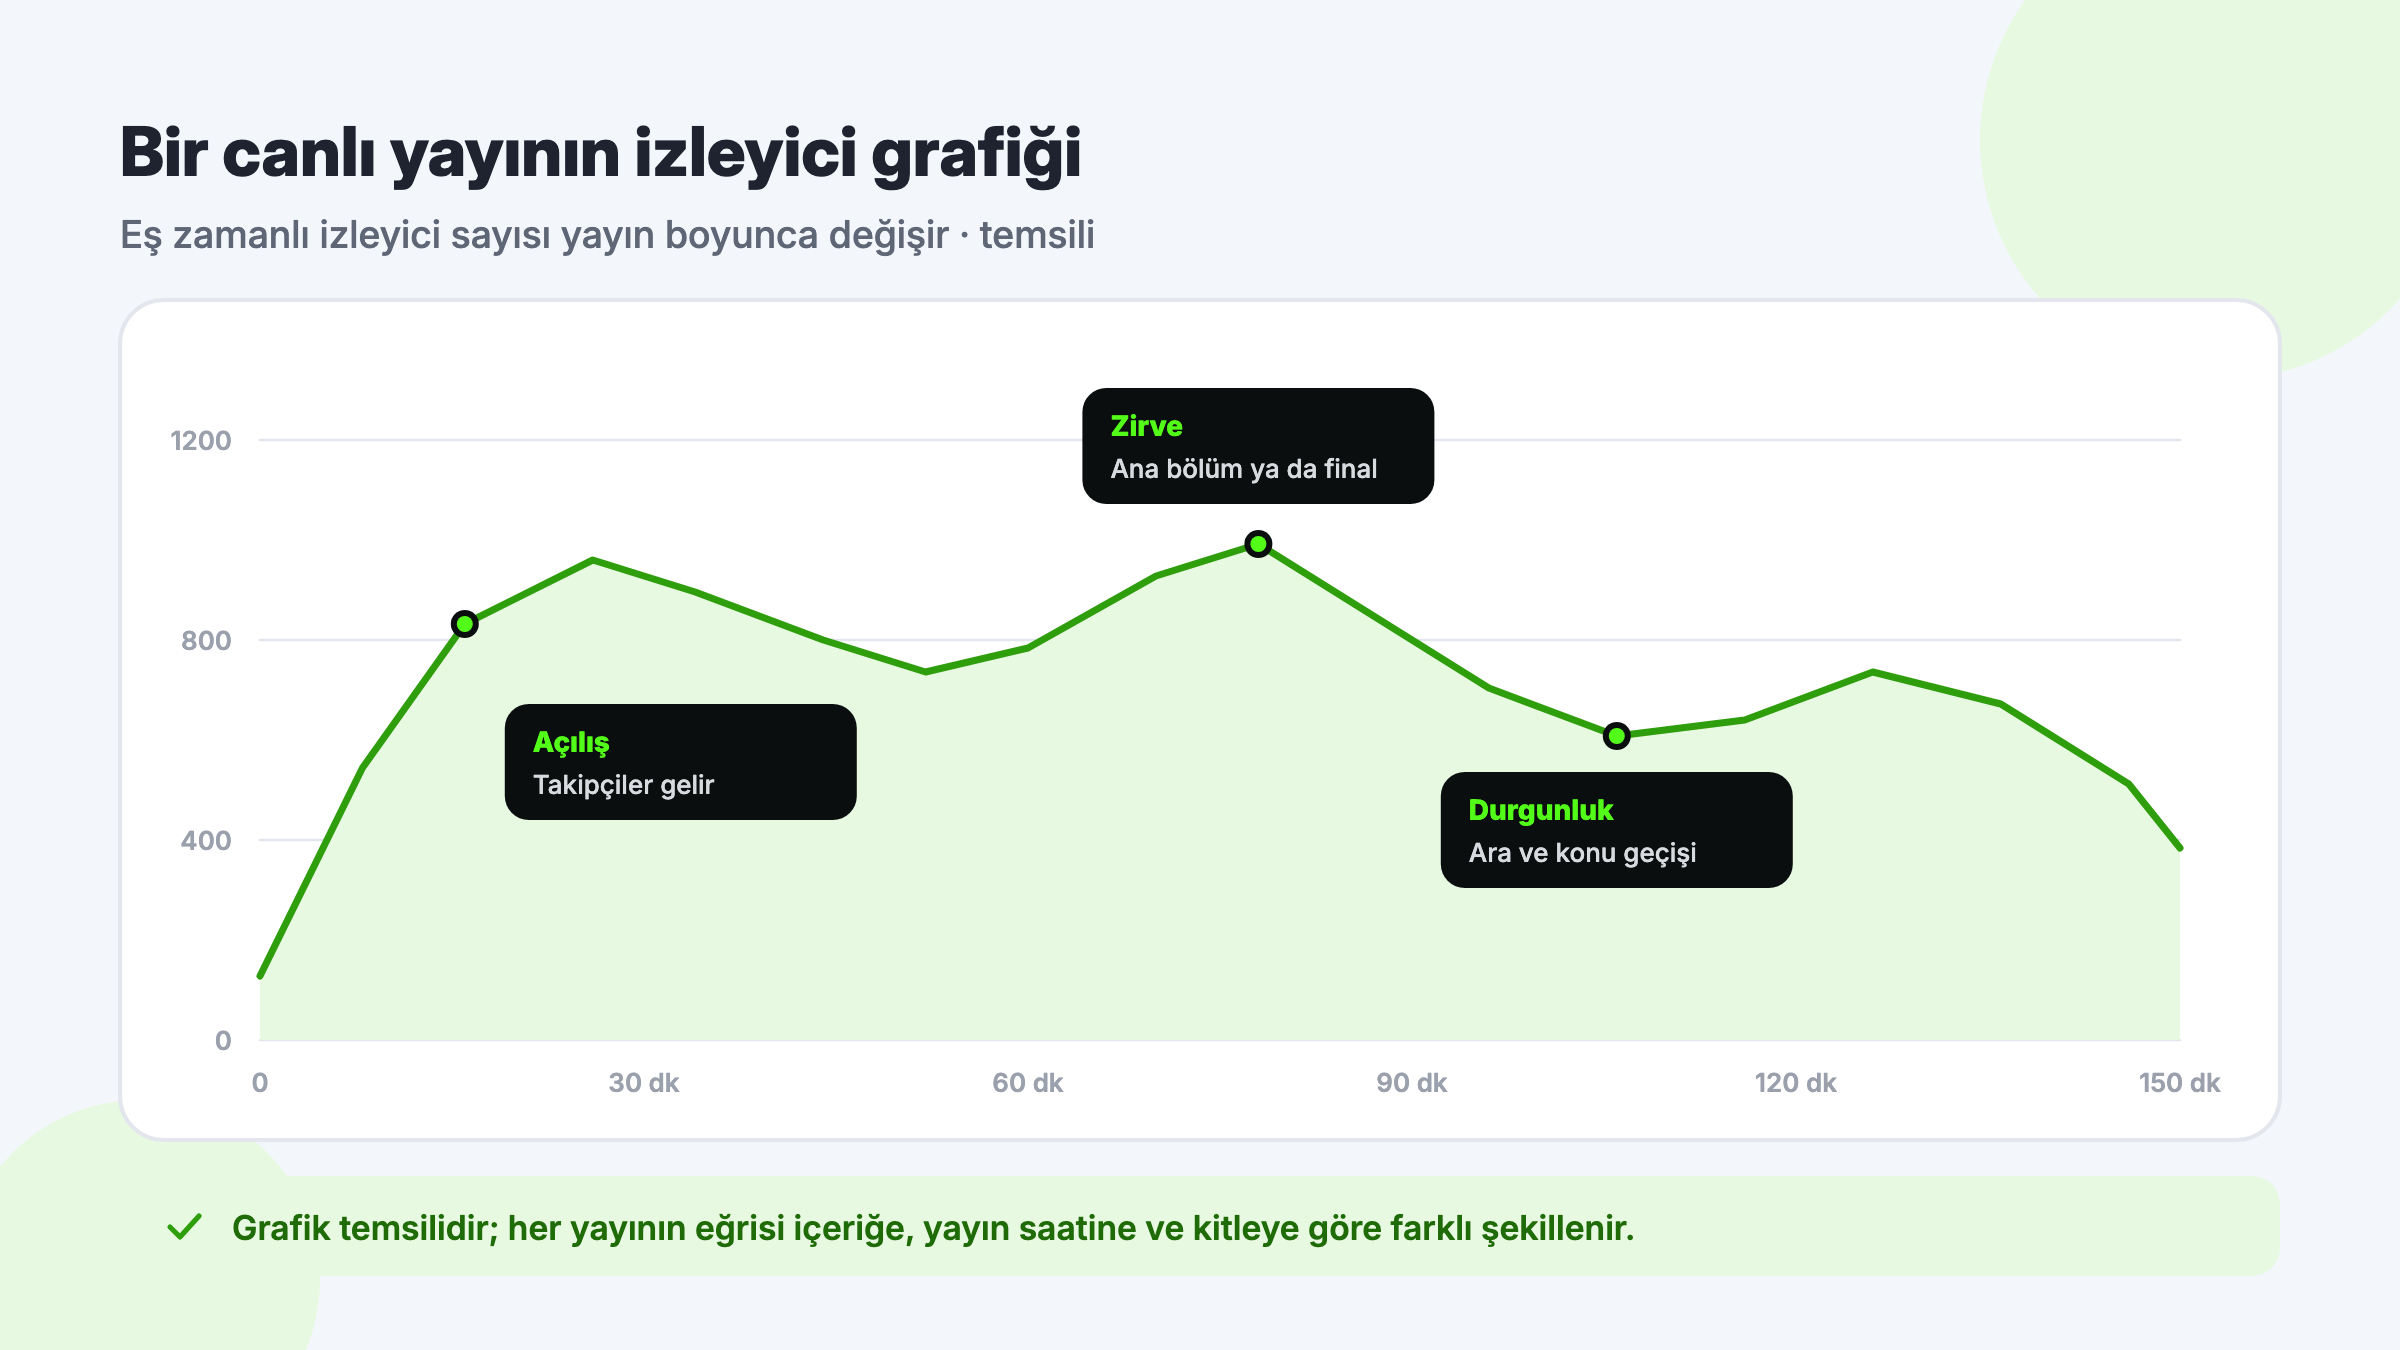Click the '120 dk' x-axis label
The width and height of the screenshot is (2400, 1350).
coord(1796,1083)
